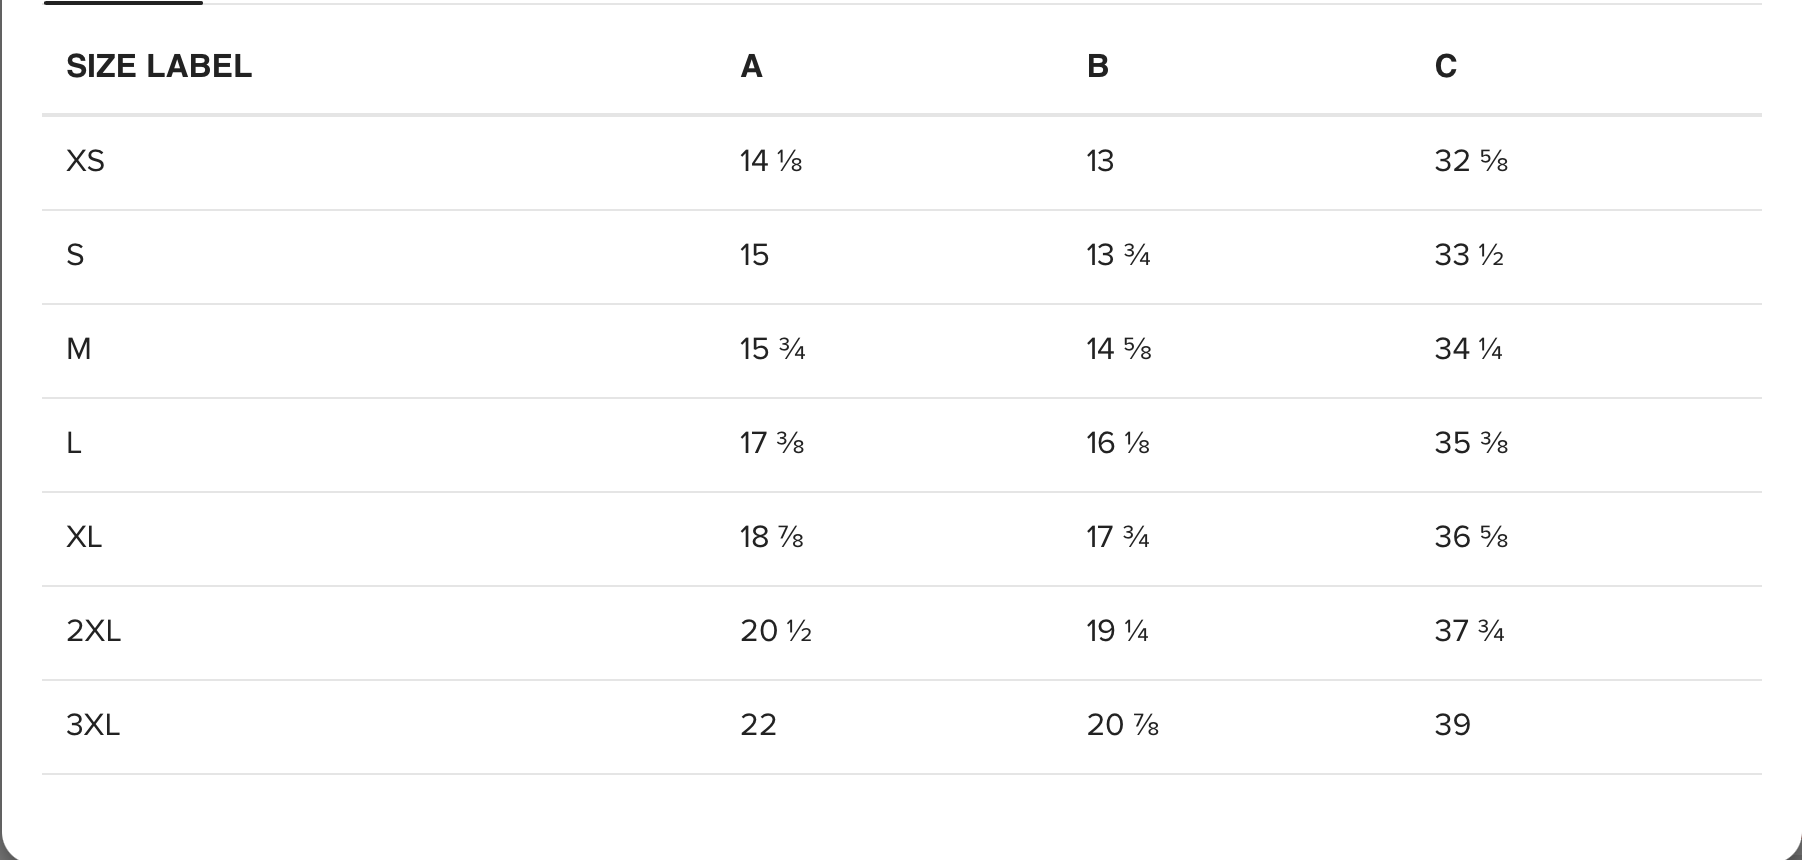Click column header C
The width and height of the screenshot is (1802, 860).
pos(1445,66)
